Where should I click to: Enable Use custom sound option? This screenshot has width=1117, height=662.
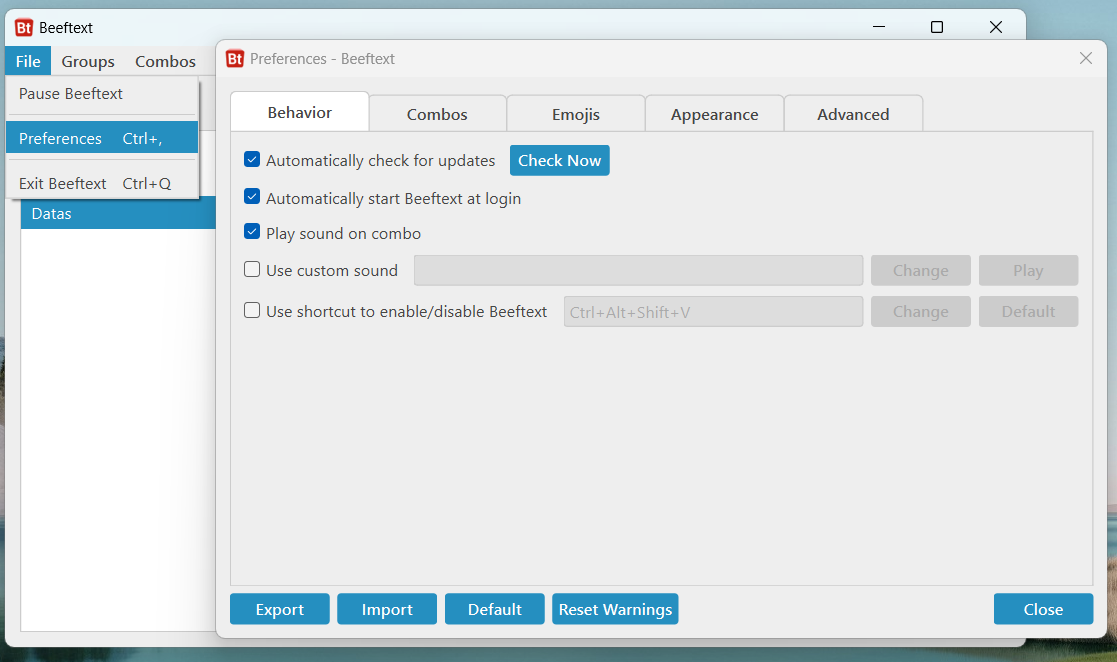[252, 270]
